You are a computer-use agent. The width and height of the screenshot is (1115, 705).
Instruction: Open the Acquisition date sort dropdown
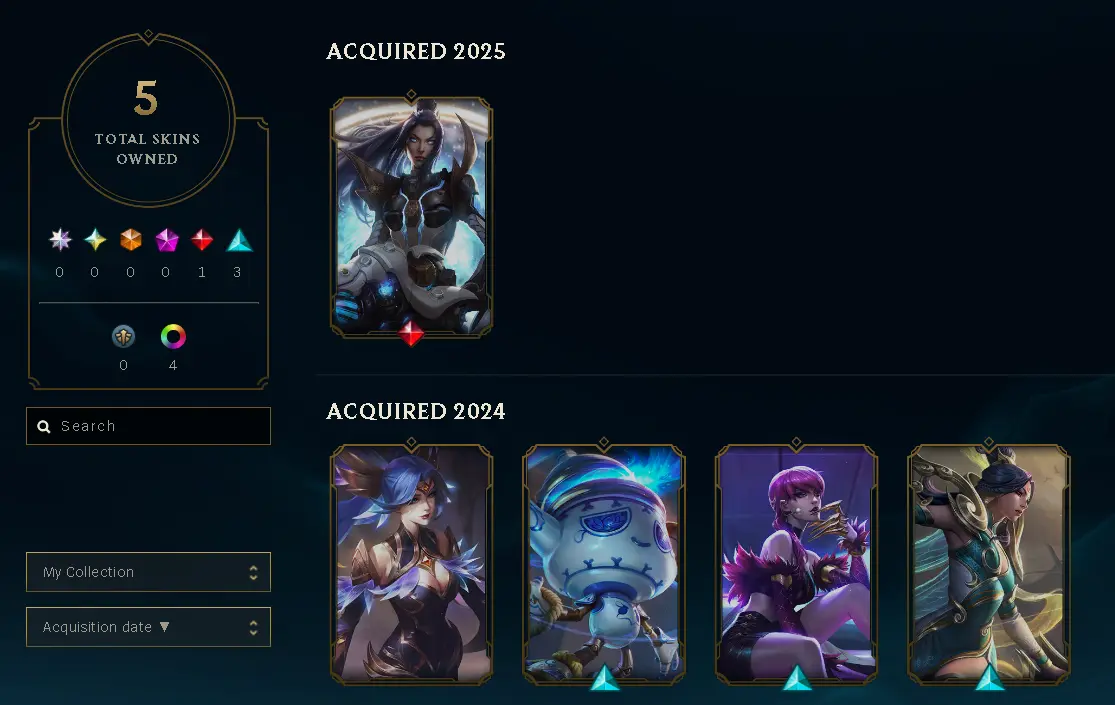pos(149,627)
